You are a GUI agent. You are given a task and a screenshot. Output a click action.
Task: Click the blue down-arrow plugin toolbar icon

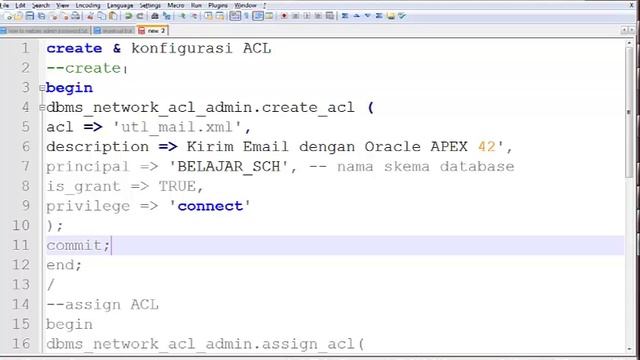pos(368,16)
